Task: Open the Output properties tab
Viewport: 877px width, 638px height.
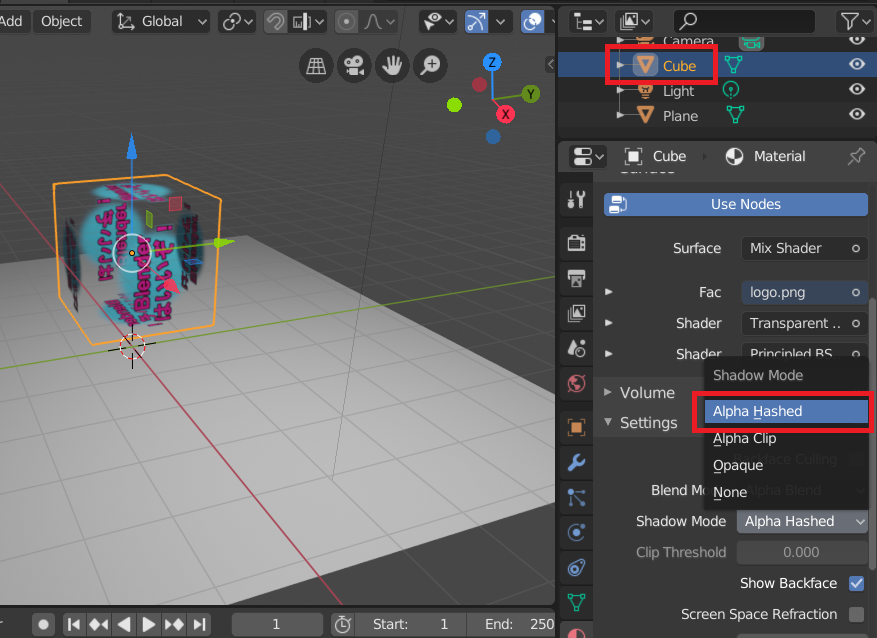Action: point(576,278)
